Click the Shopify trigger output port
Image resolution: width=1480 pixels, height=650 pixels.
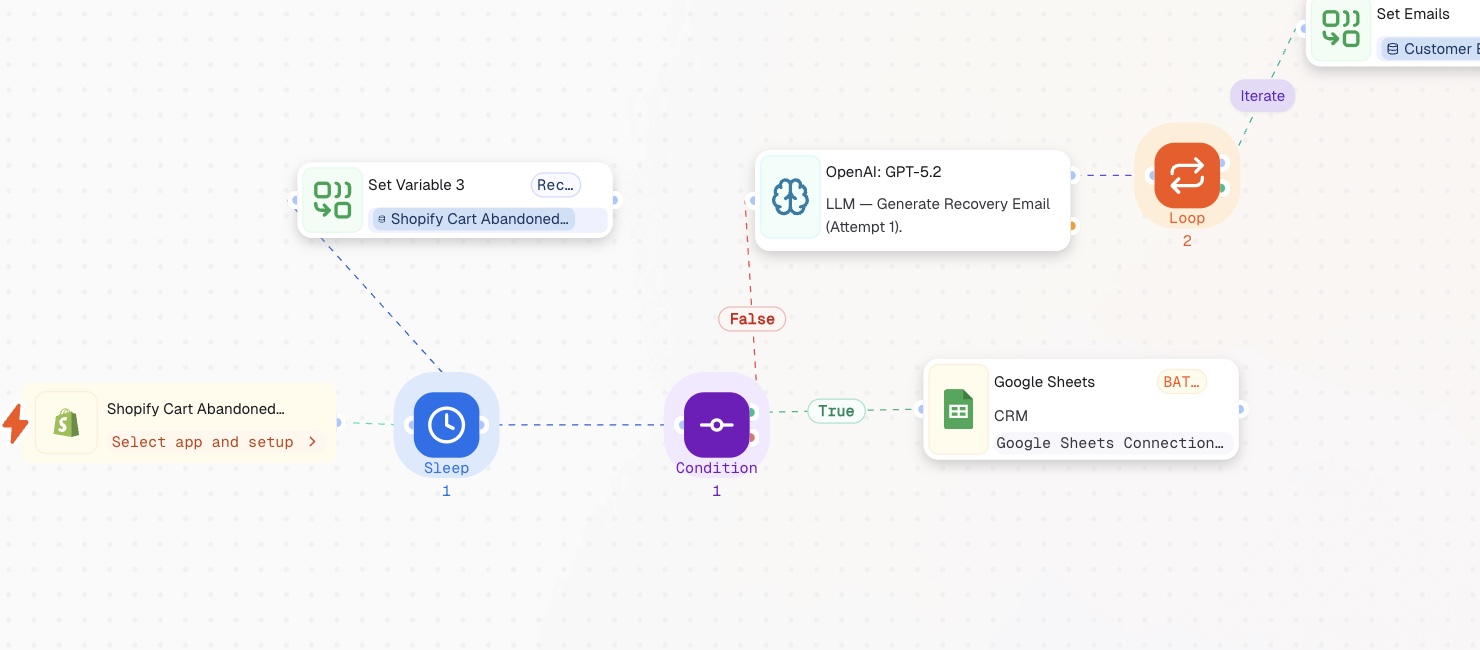click(337, 423)
